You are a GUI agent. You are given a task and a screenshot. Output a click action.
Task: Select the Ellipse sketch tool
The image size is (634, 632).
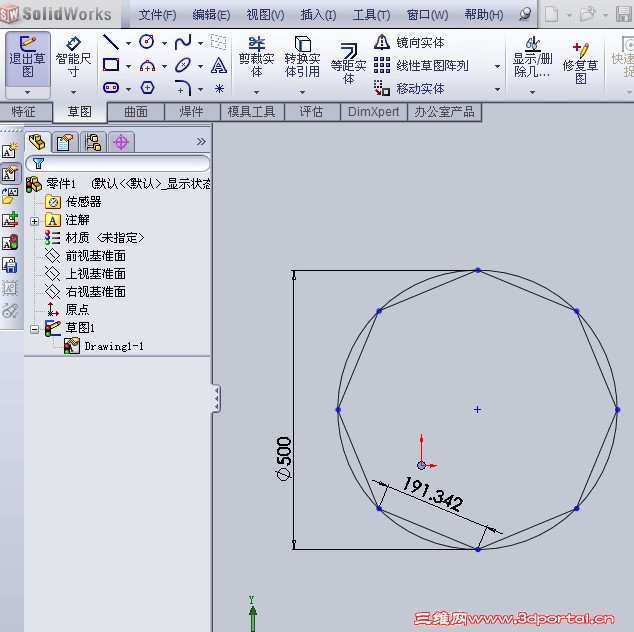[183, 65]
